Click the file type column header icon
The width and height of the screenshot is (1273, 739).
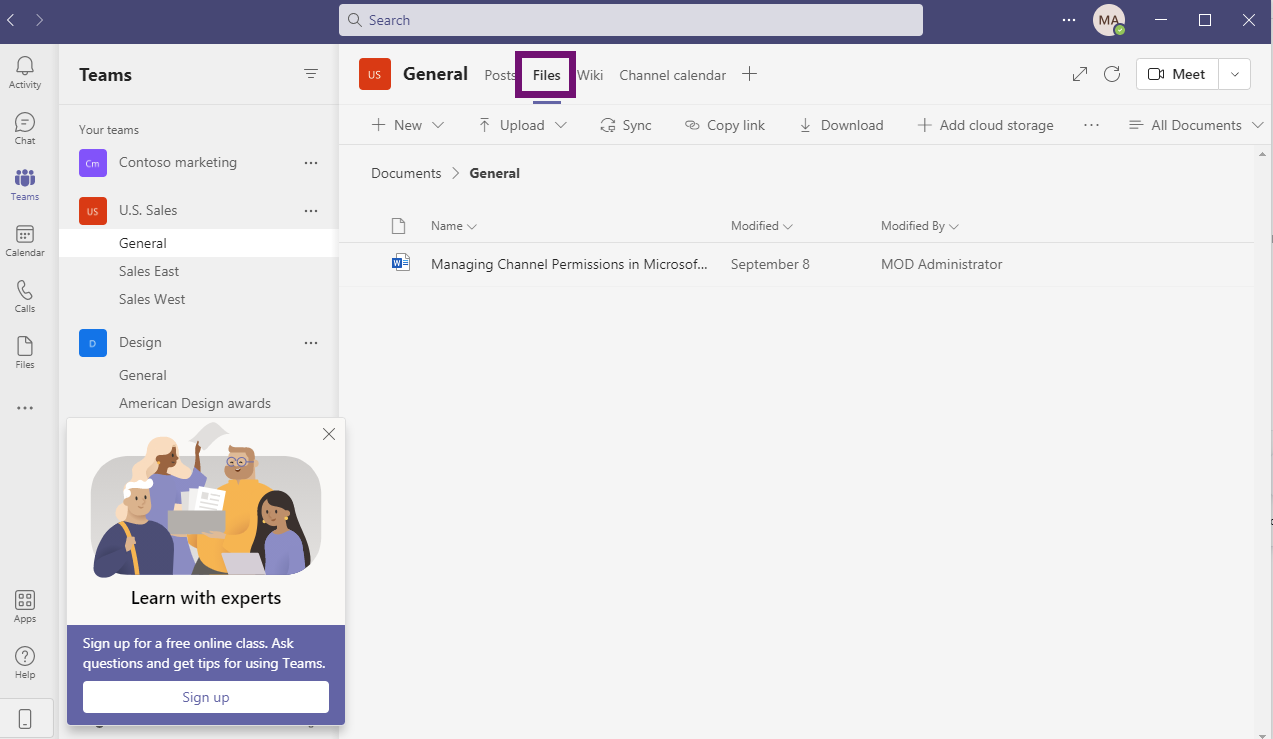click(x=399, y=226)
